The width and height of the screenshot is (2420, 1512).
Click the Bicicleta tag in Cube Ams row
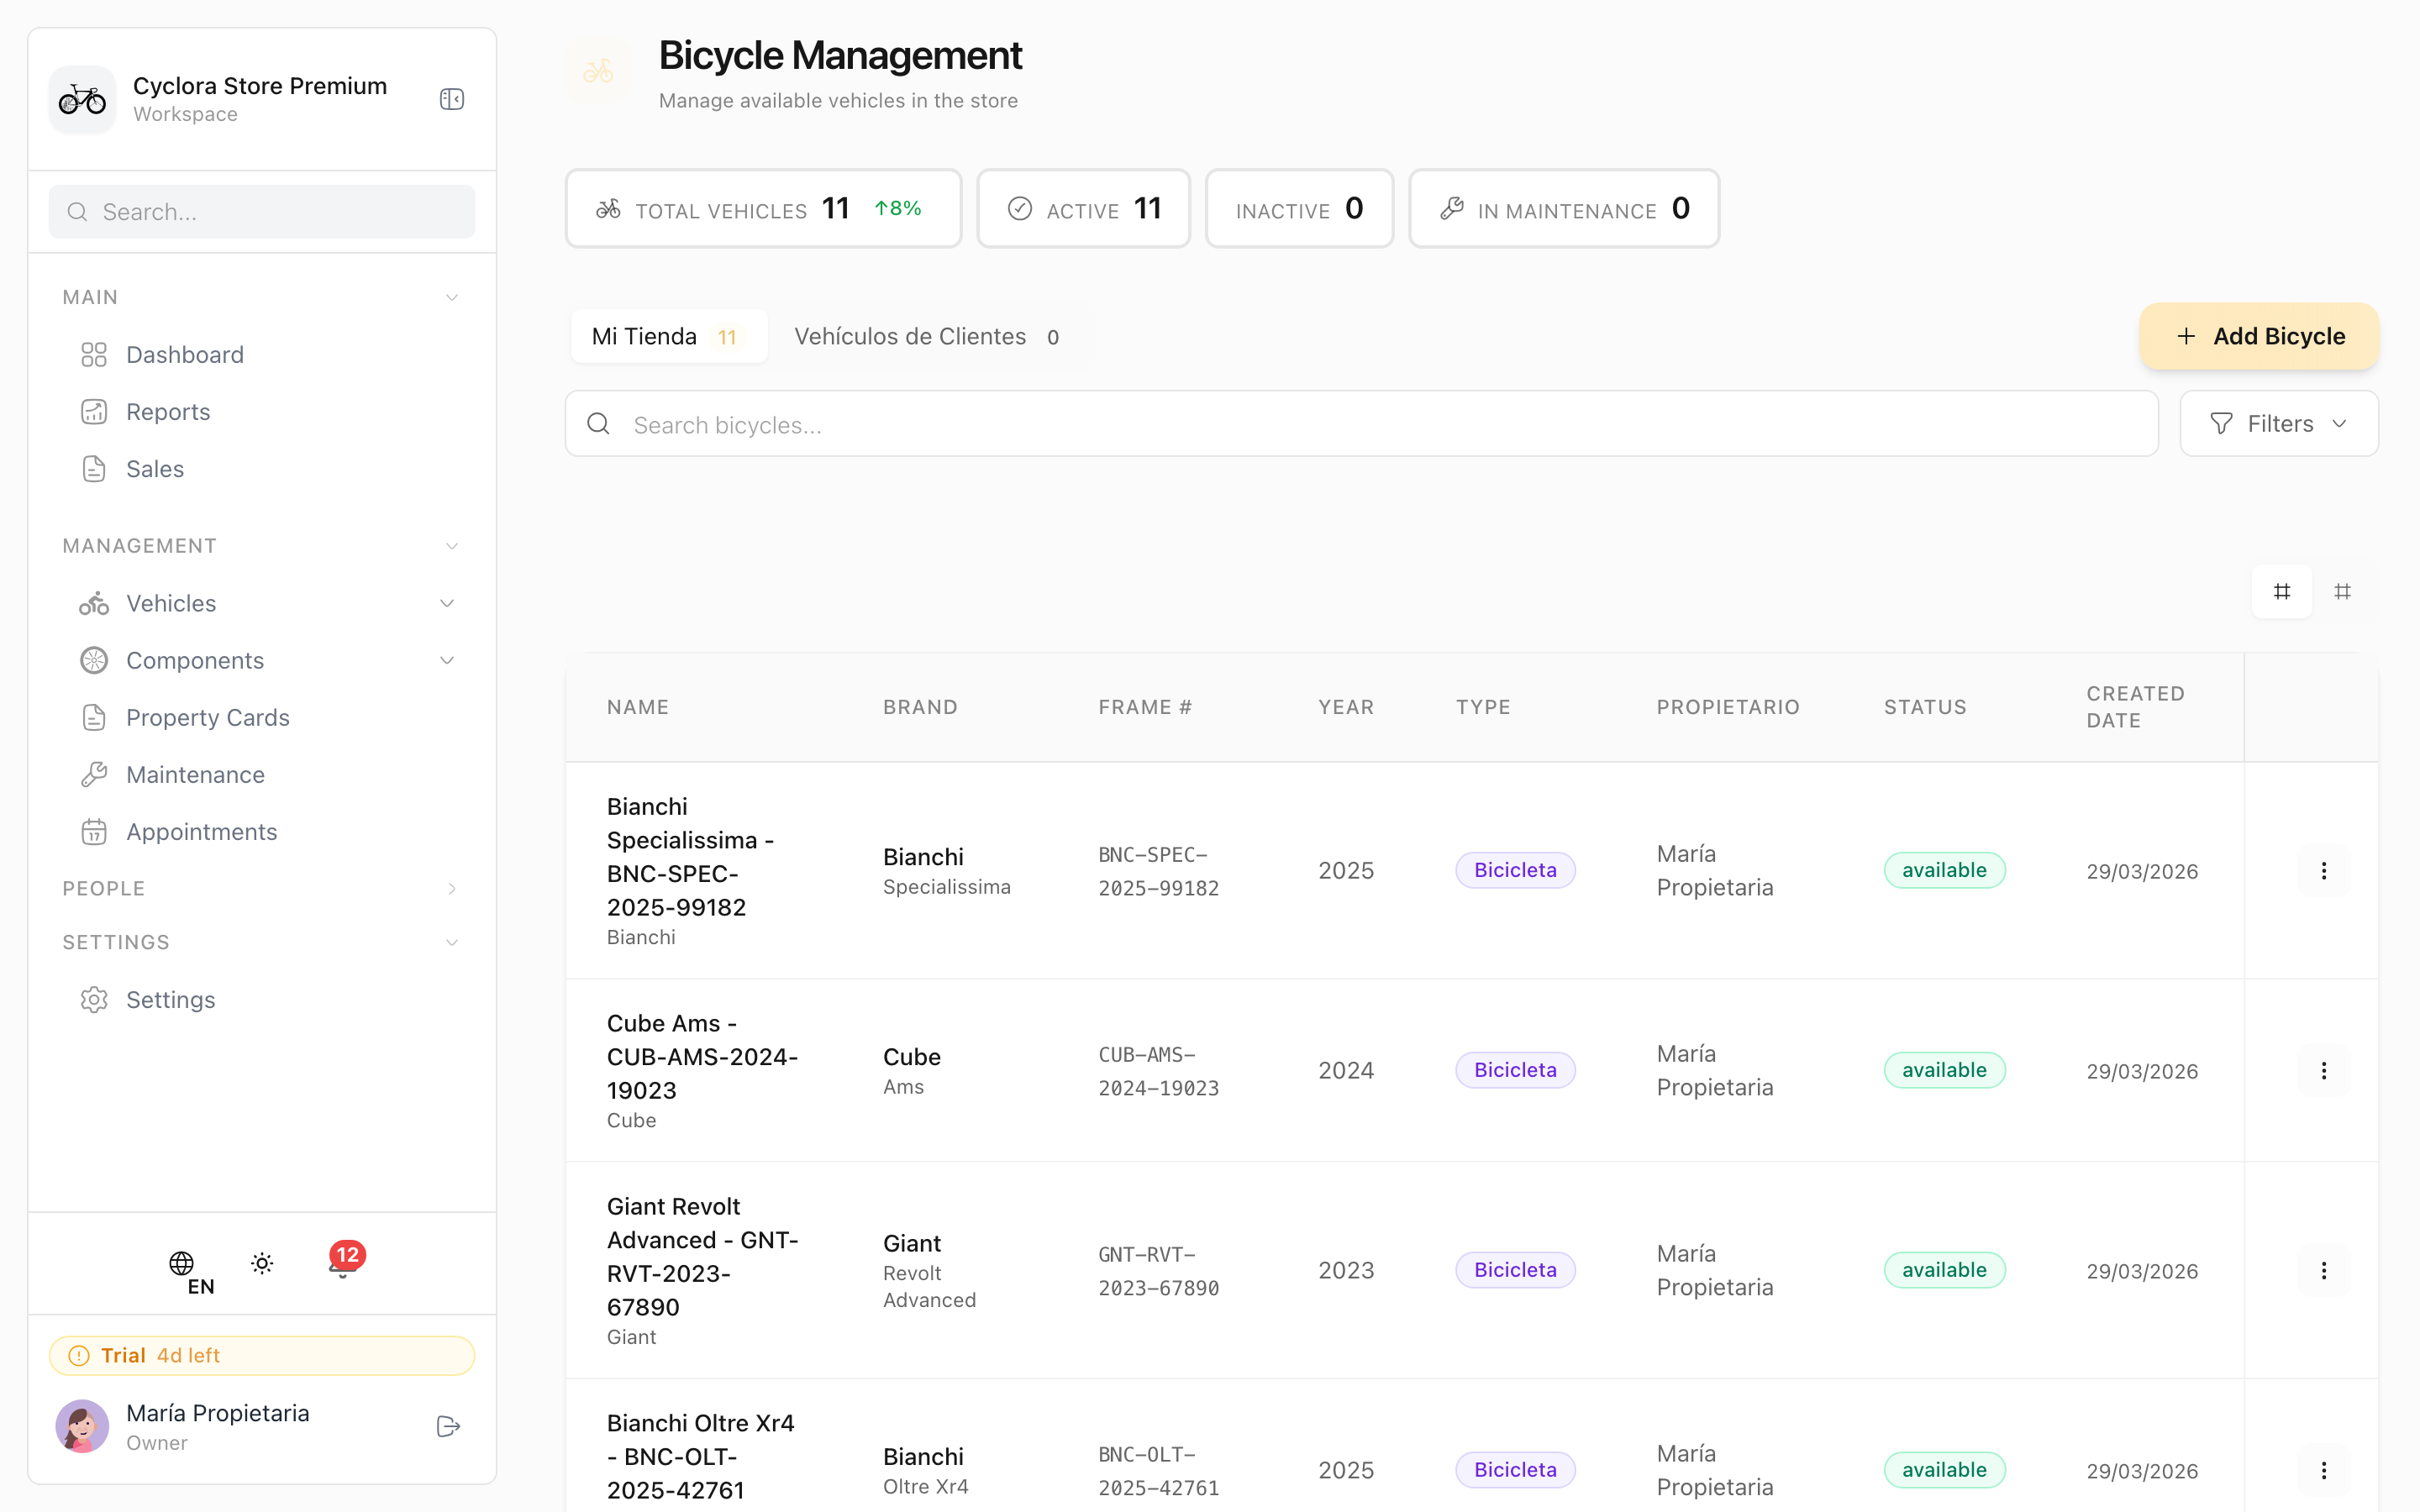coord(1515,1070)
